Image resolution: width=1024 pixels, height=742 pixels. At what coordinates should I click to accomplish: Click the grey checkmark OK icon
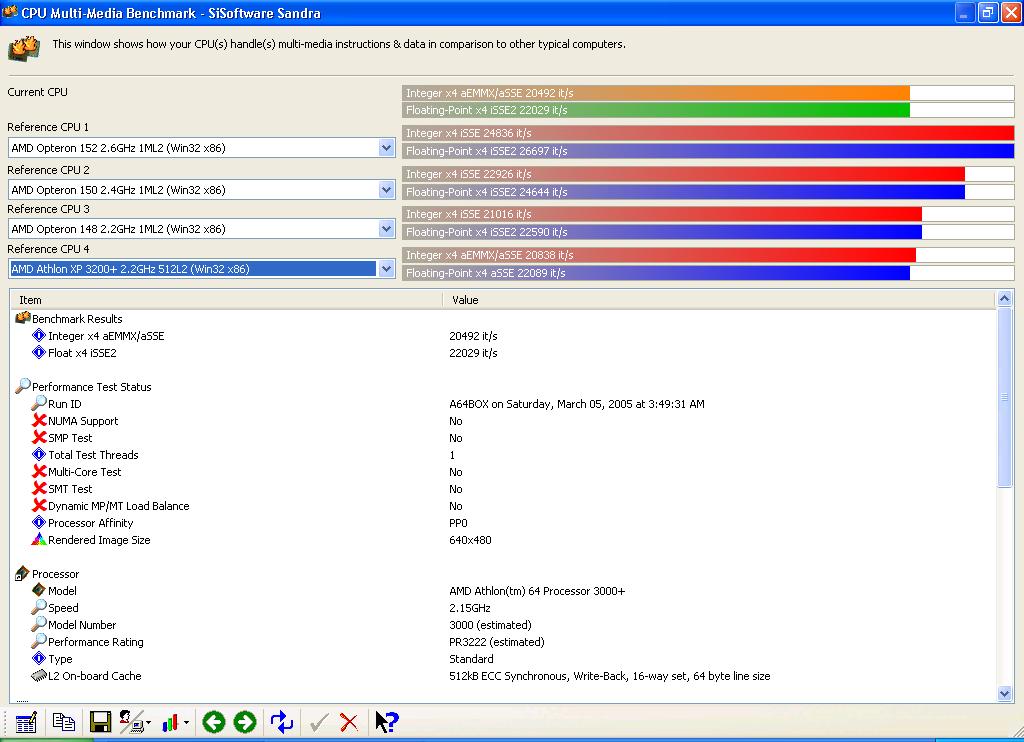pos(319,722)
